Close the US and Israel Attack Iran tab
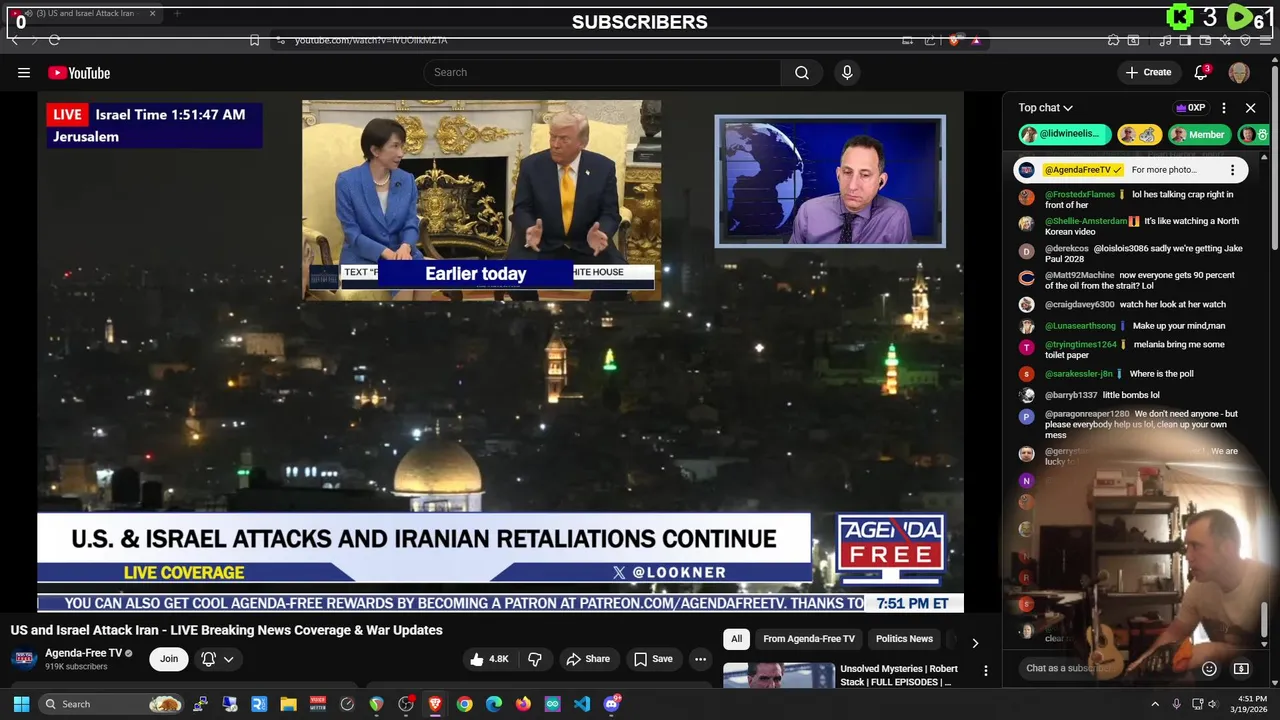Screen dimensions: 1280x720 click(152, 14)
